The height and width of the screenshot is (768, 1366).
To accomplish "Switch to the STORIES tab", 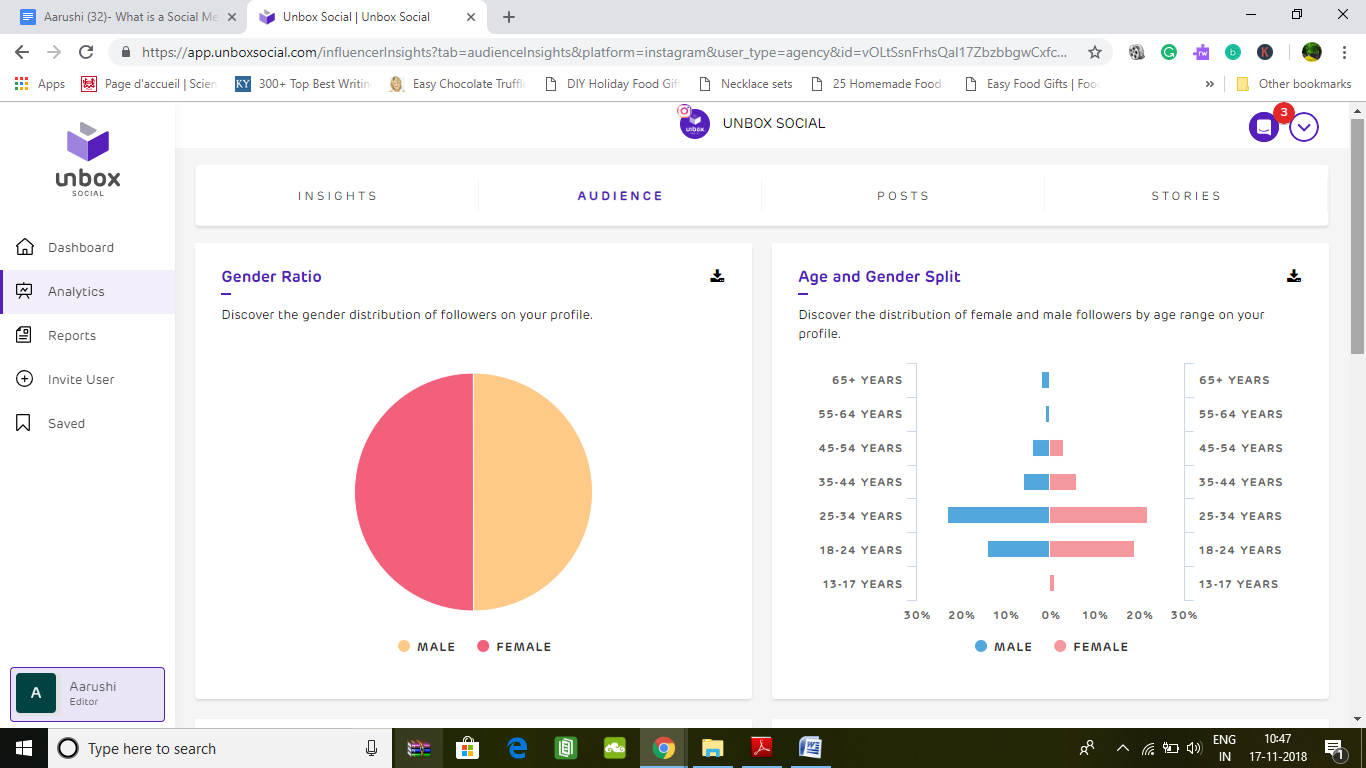I will click(x=1186, y=195).
